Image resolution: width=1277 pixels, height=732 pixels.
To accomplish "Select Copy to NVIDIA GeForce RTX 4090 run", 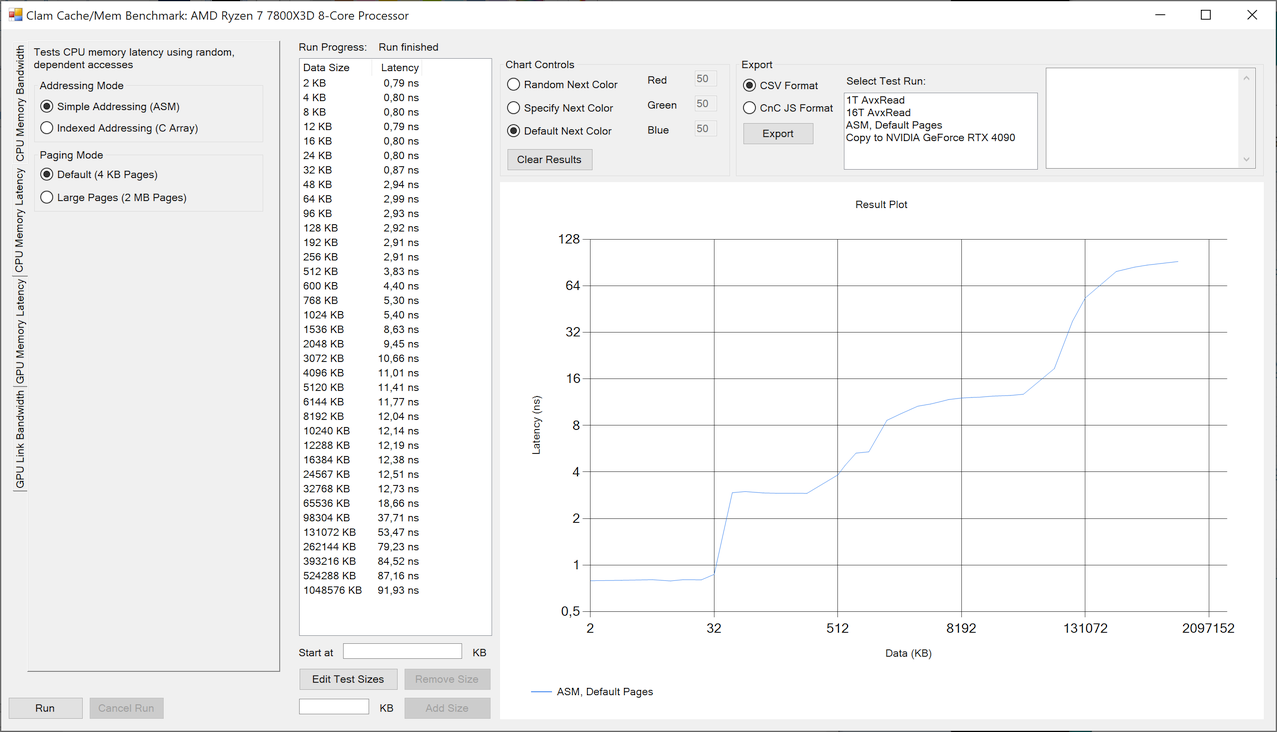I will coord(930,138).
